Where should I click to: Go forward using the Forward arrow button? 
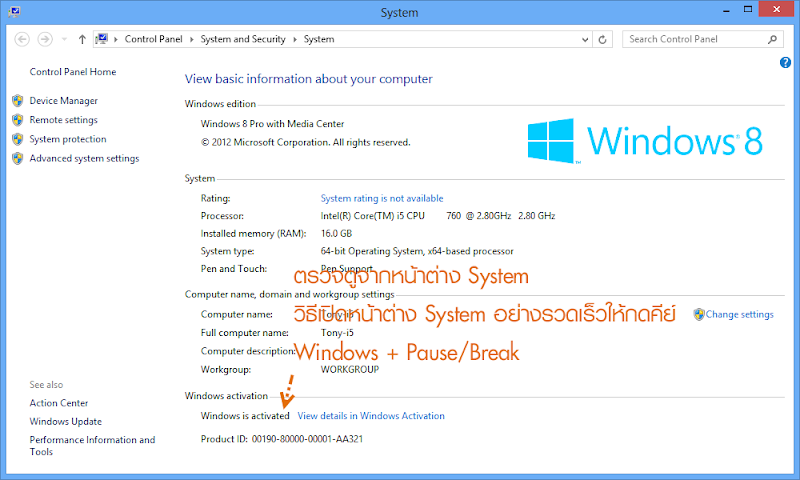pos(45,39)
